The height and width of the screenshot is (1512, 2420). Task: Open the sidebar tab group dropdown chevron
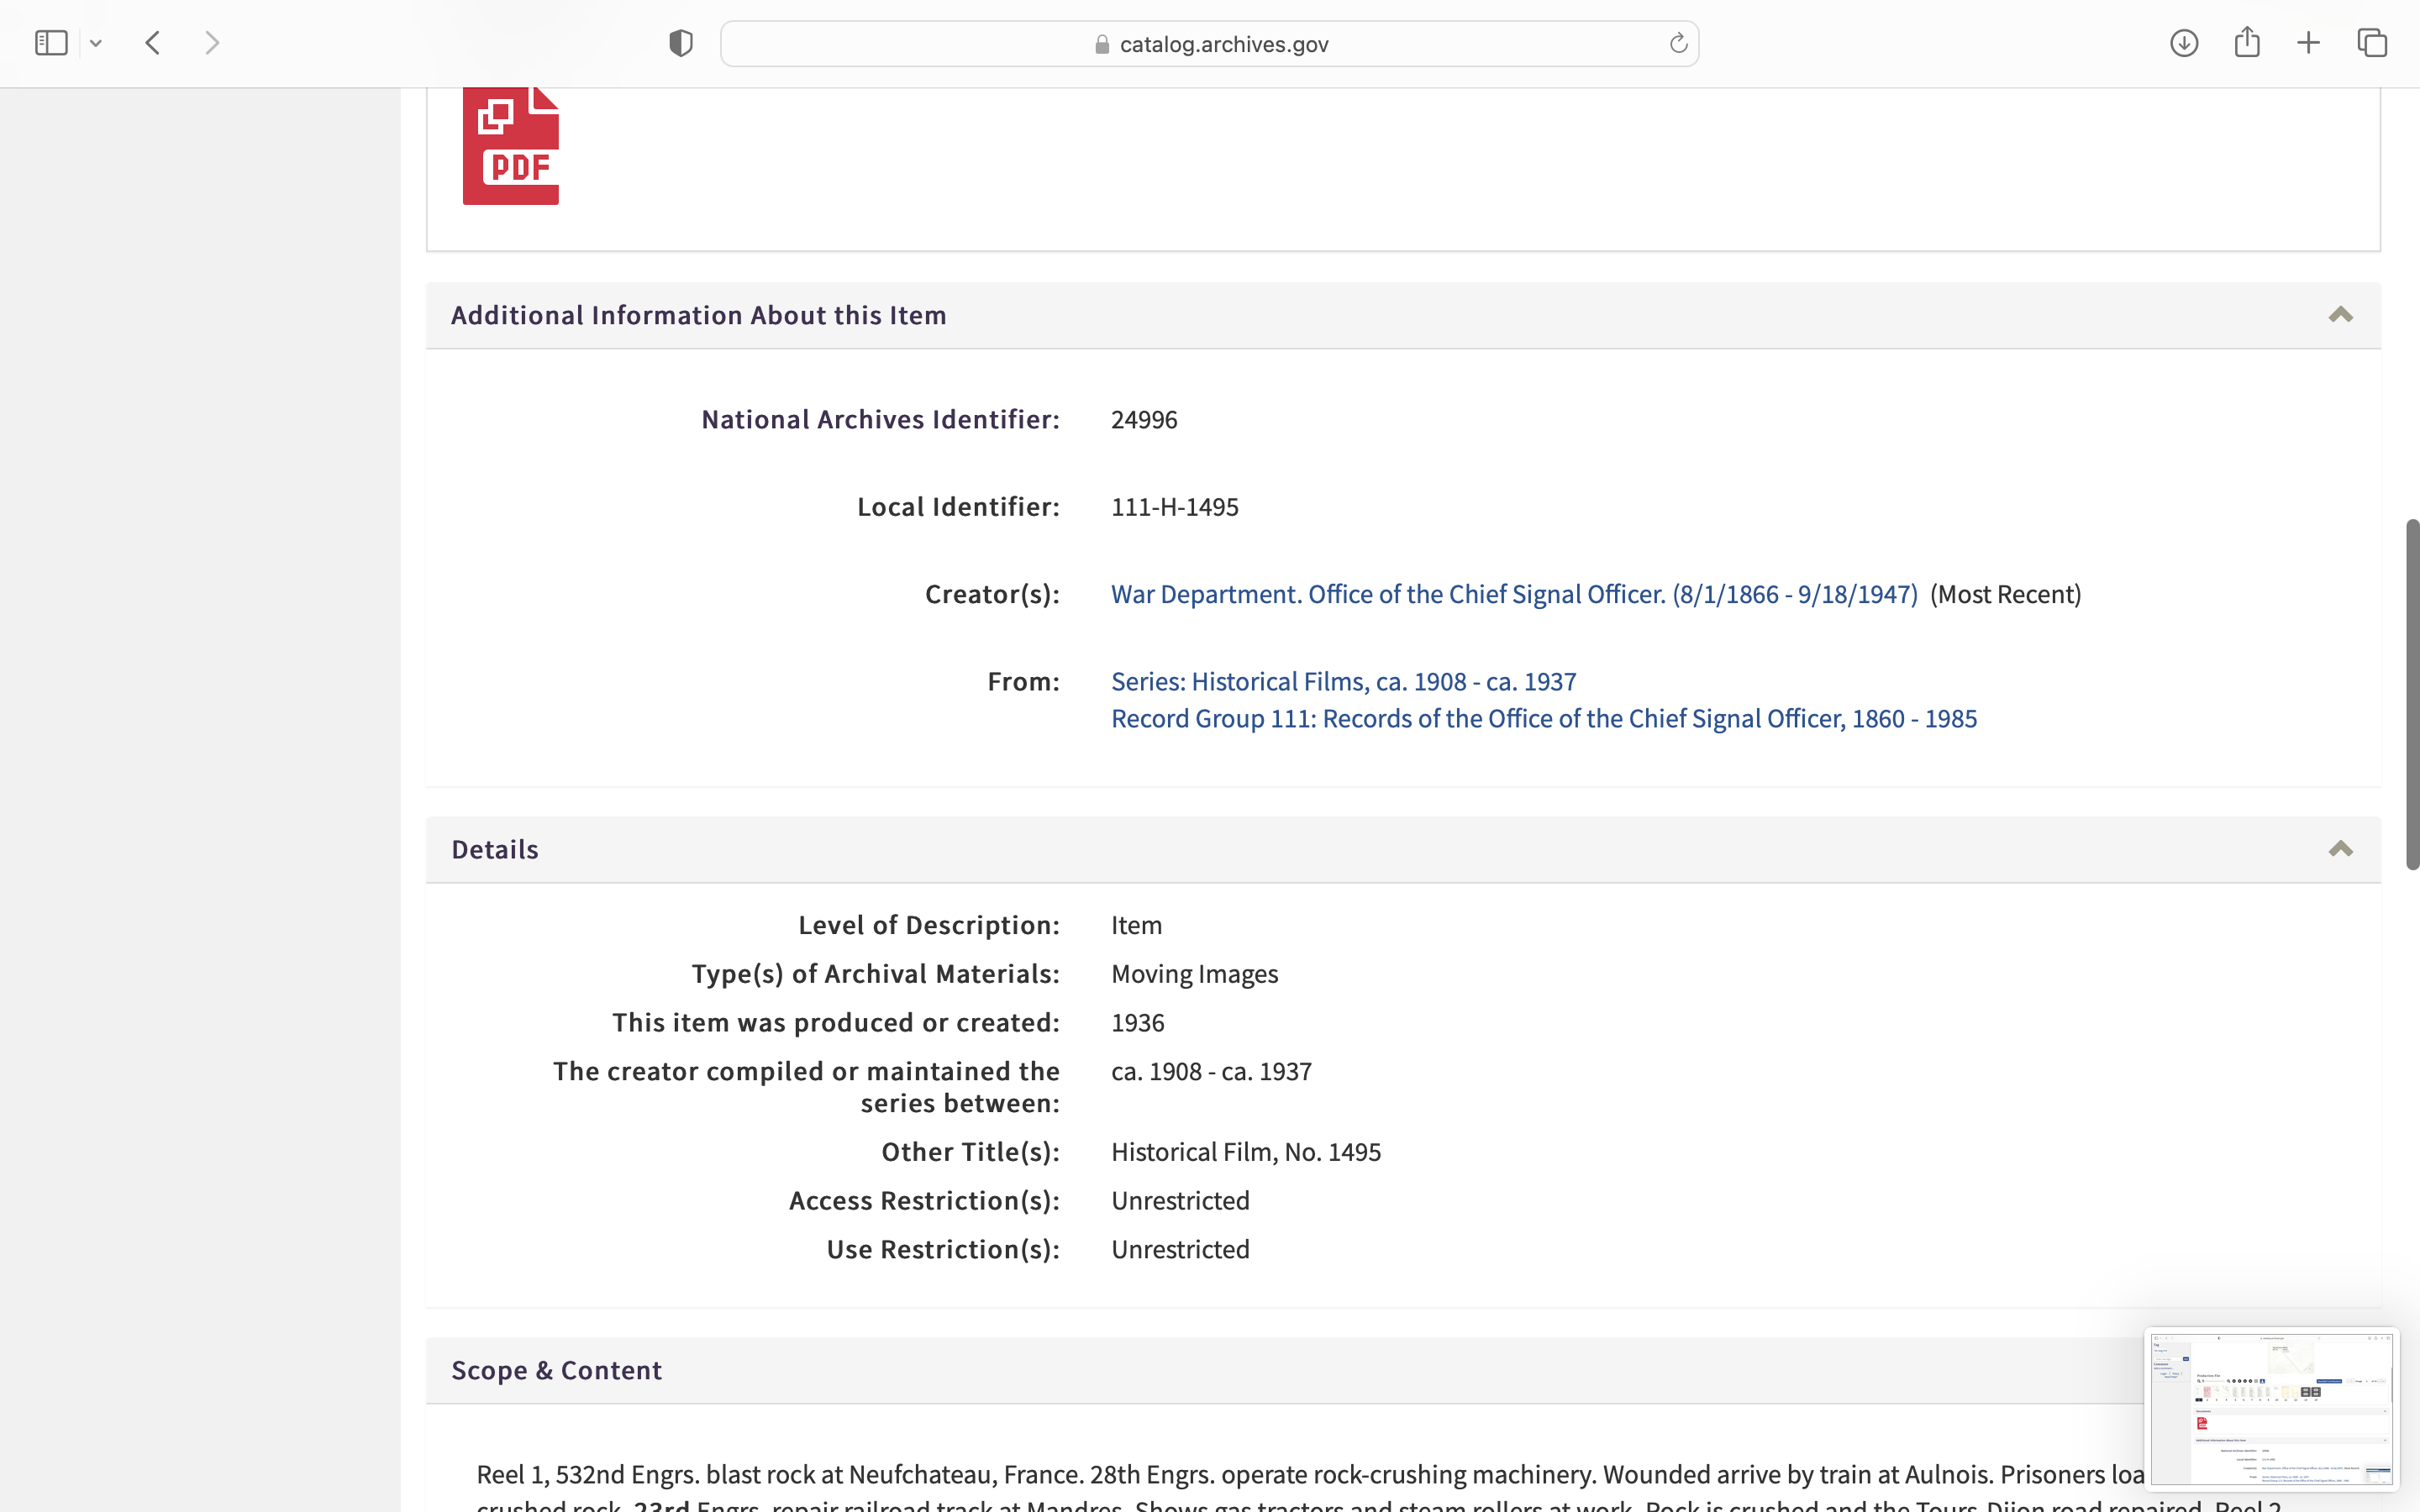pyautogui.click(x=96, y=43)
